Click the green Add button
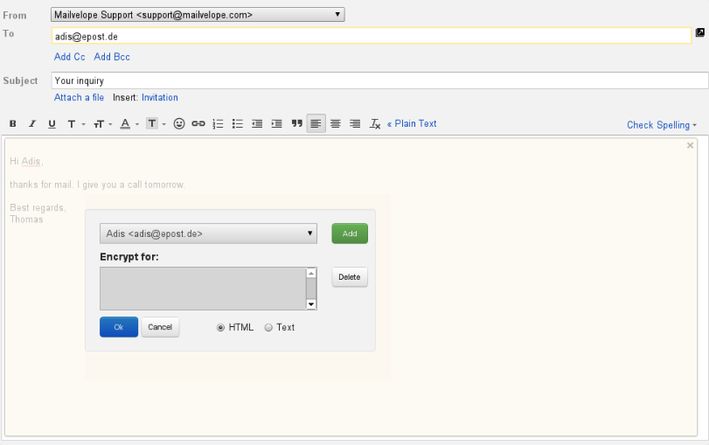 (350, 233)
